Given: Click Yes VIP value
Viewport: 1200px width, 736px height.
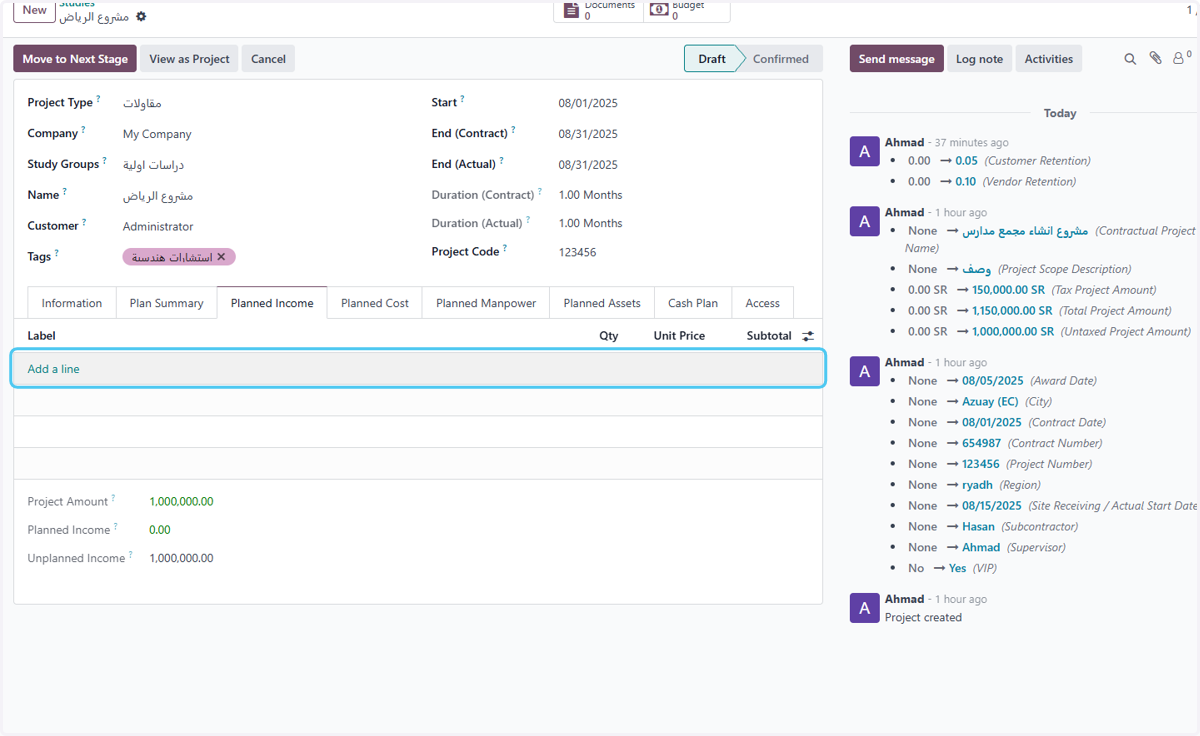Looking at the screenshot, I should tap(958, 568).
